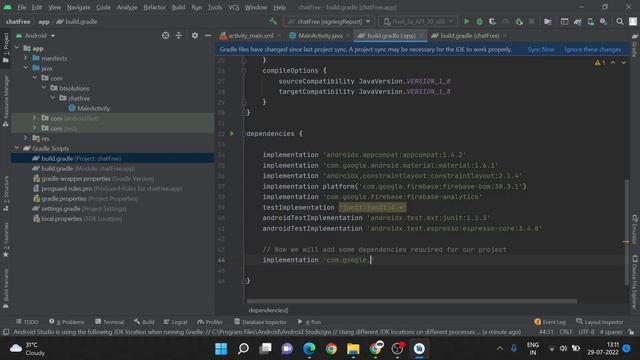Toggle the Terminal tool window

[x=109, y=322]
